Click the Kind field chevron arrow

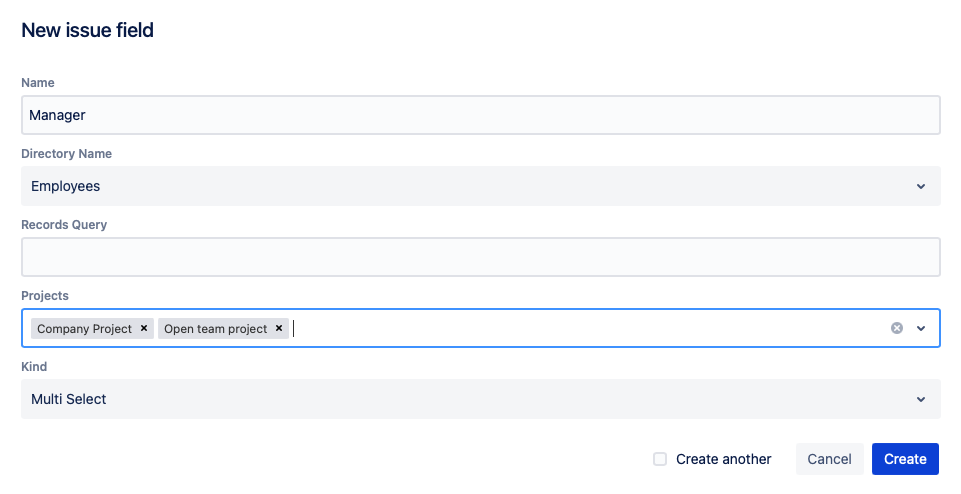pos(921,399)
